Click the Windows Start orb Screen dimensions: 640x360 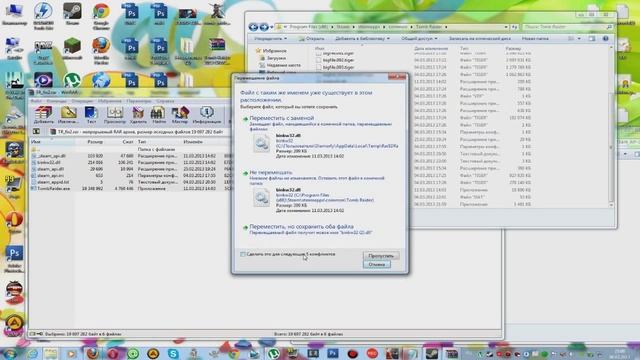(9, 353)
